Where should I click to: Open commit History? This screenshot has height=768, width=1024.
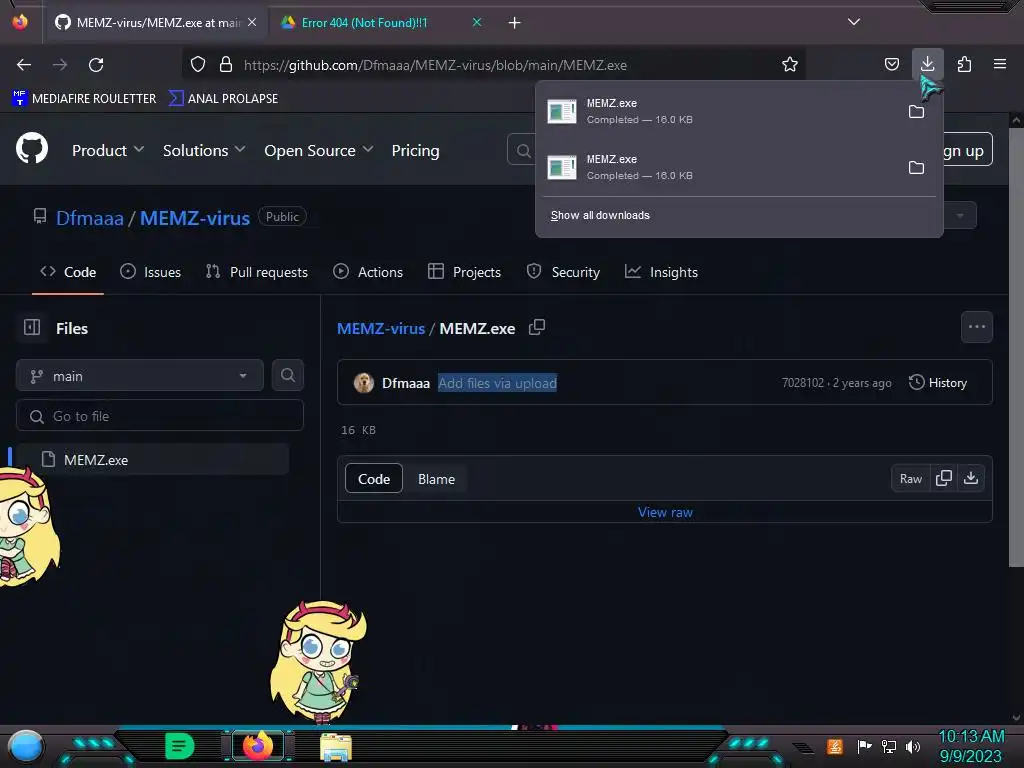coord(938,383)
